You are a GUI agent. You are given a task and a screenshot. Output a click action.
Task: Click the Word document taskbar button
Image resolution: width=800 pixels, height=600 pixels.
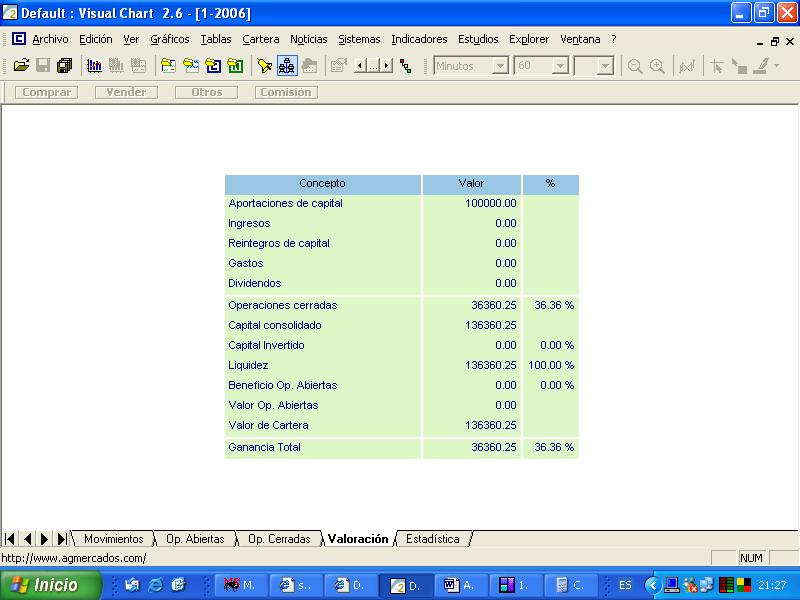click(x=460, y=585)
